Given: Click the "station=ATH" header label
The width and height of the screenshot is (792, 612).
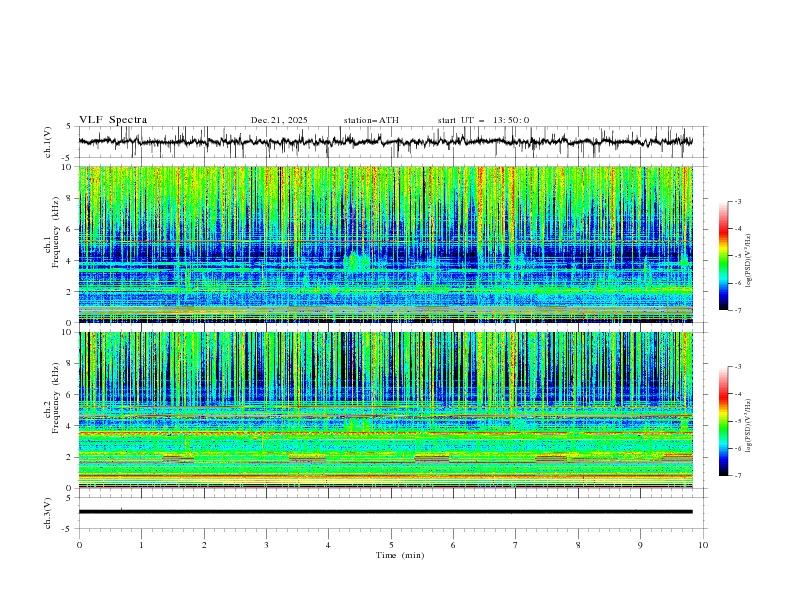Looking at the screenshot, I should tap(371, 120).
